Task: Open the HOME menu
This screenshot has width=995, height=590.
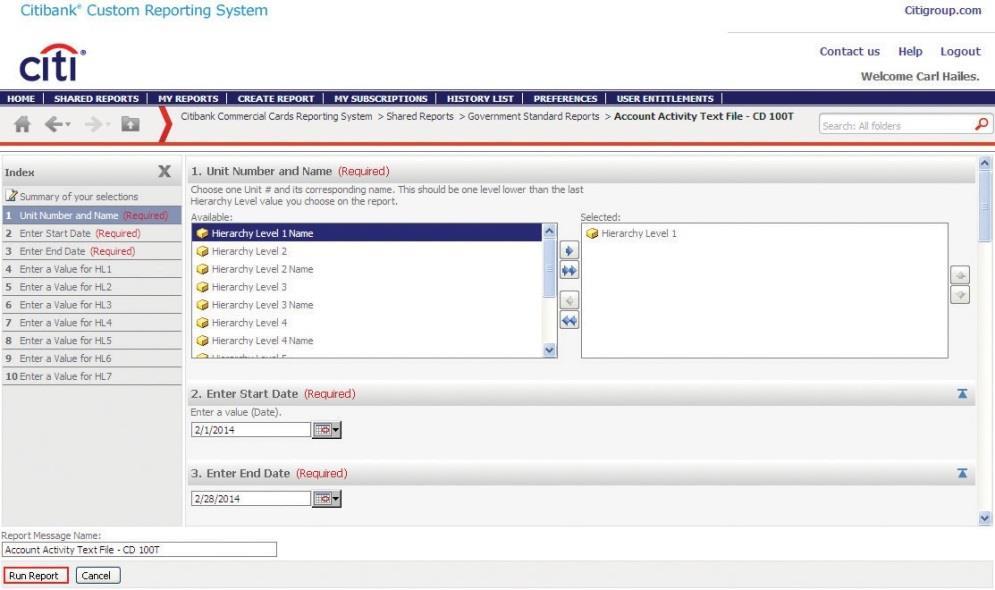Action: point(21,98)
